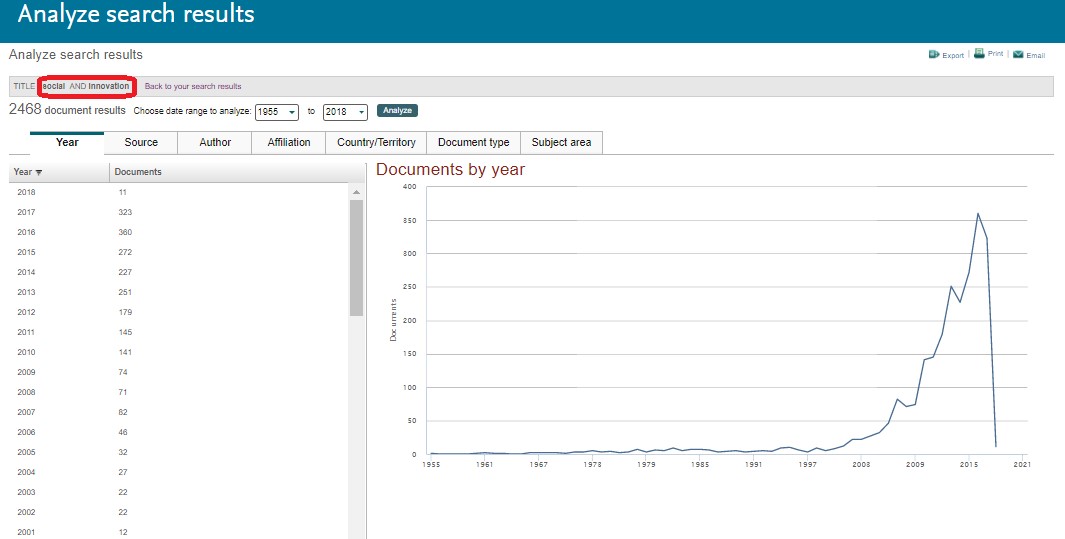Select the 2016 row in year table
Screen dimensions: 1065x539
pos(27,232)
